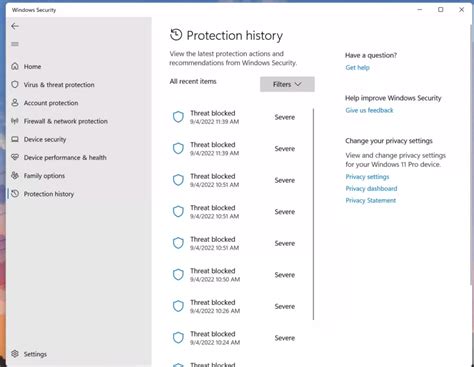Open the Privacy Statement link
This screenshot has width=474, height=367.
click(371, 200)
